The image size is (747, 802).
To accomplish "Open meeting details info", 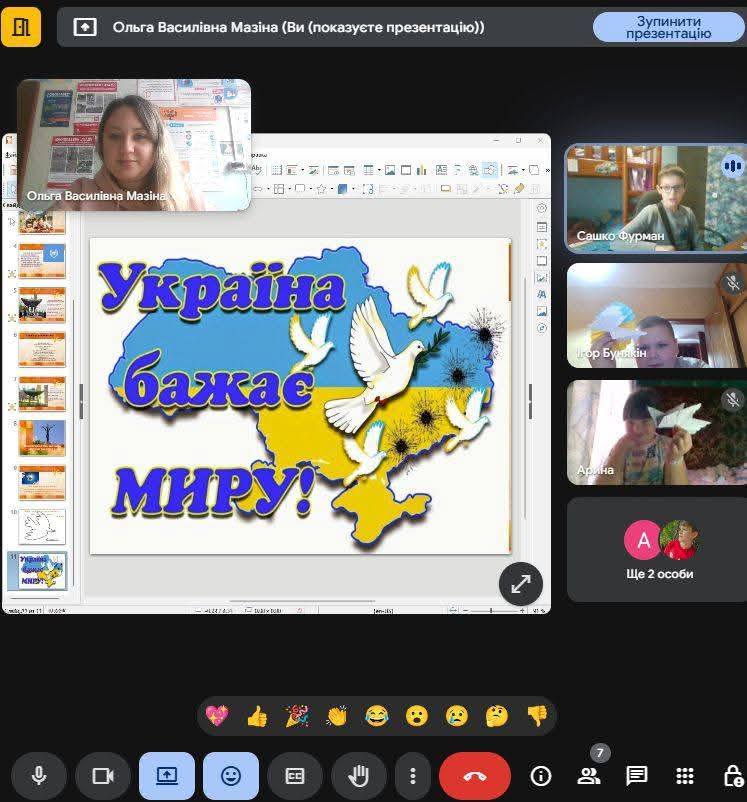I will [541, 776].
